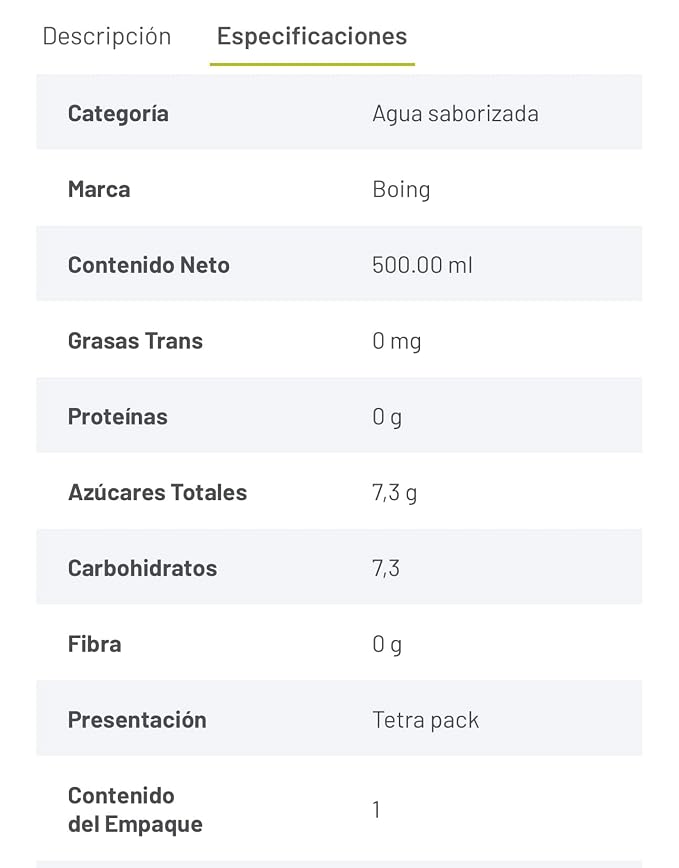Click the 0 mg value
Image resolution: width=679 pixels, height=868 pixels.
click(397, 342)
